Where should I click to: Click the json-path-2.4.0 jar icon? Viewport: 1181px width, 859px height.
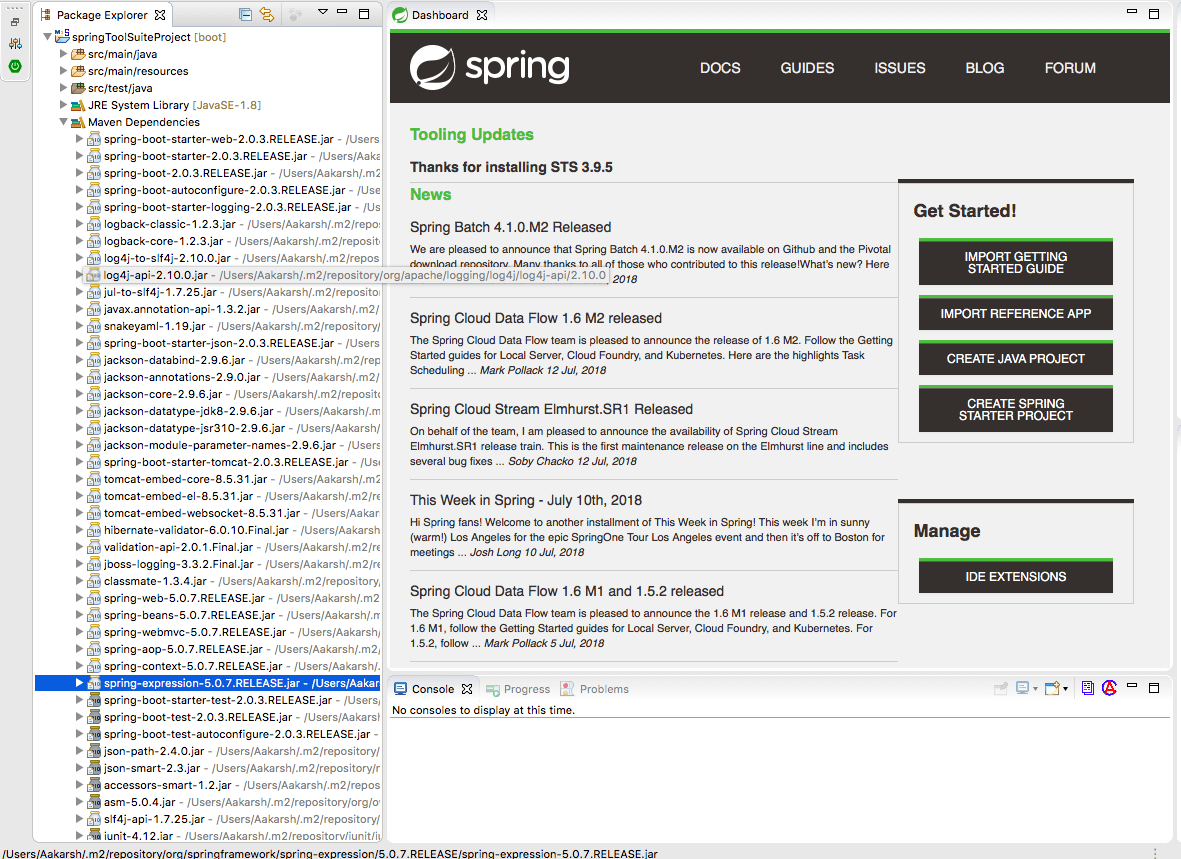click(x=93, y=751)
